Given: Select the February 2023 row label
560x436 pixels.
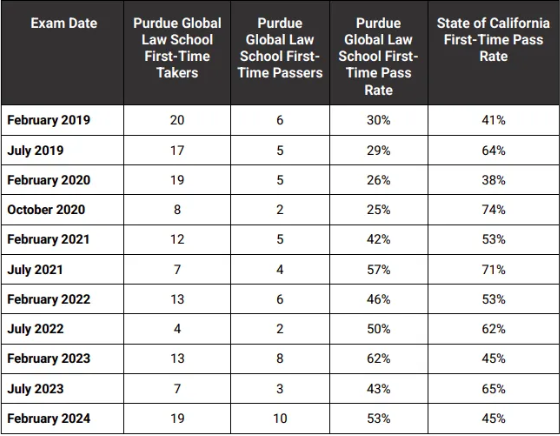Looking at the screenshot, I should [x=49, y=359].
